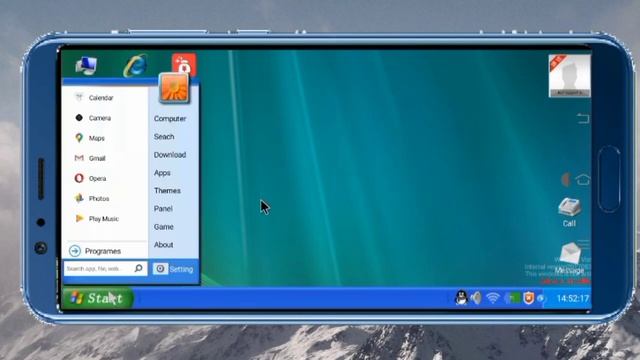This screenshot has height=360, width=640.
Task: Select About in the start menu
Action: click(164, 245)
